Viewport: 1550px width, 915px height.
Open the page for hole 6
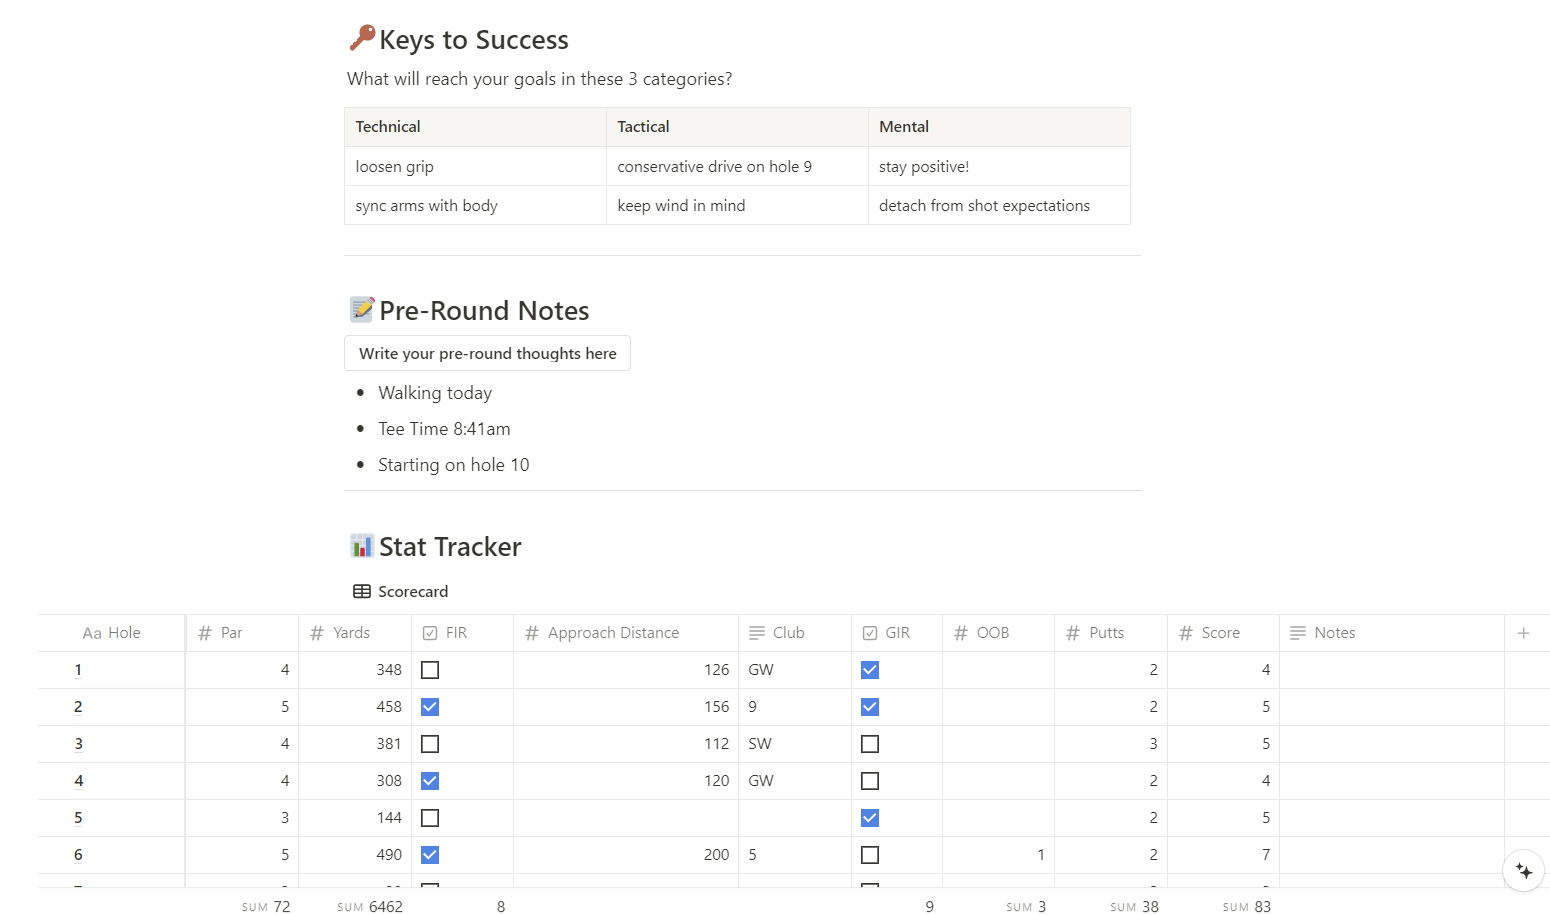78,854
